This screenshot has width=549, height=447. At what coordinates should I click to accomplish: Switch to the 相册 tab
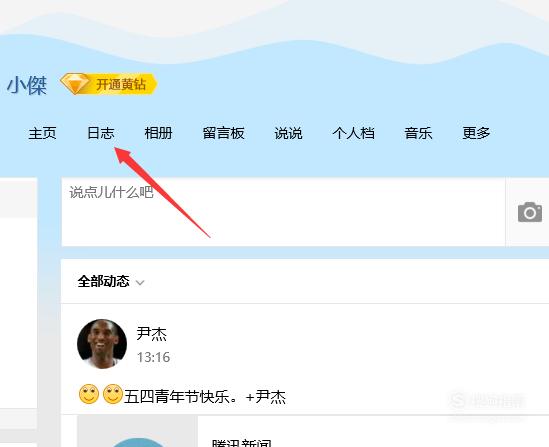[x=158, y=133]
